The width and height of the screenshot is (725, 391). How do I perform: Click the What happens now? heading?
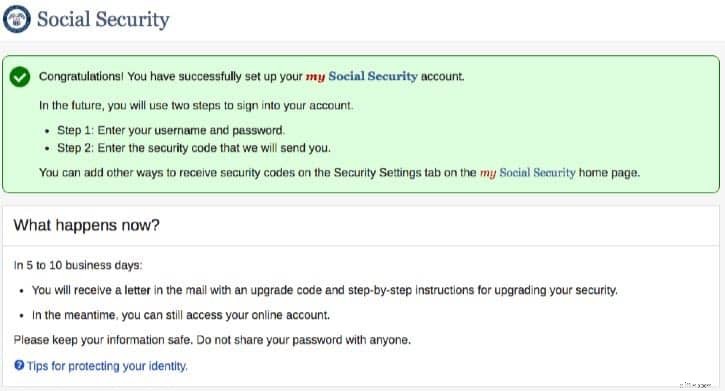[x=86, y=225]
